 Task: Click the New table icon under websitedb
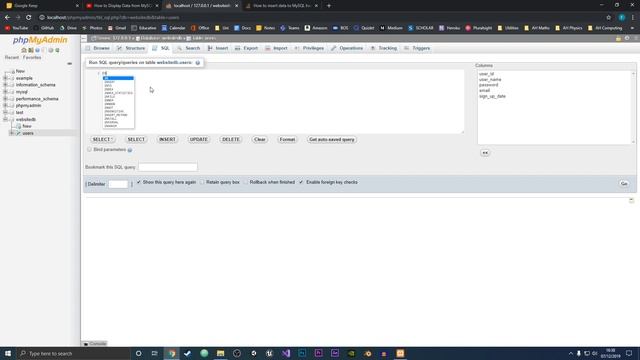pos(19,126)
